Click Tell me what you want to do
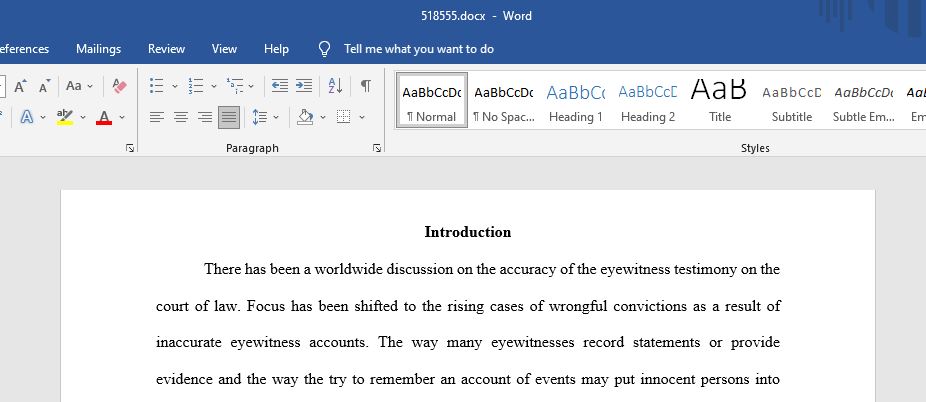Screen dimensions: 926x402 419,49
